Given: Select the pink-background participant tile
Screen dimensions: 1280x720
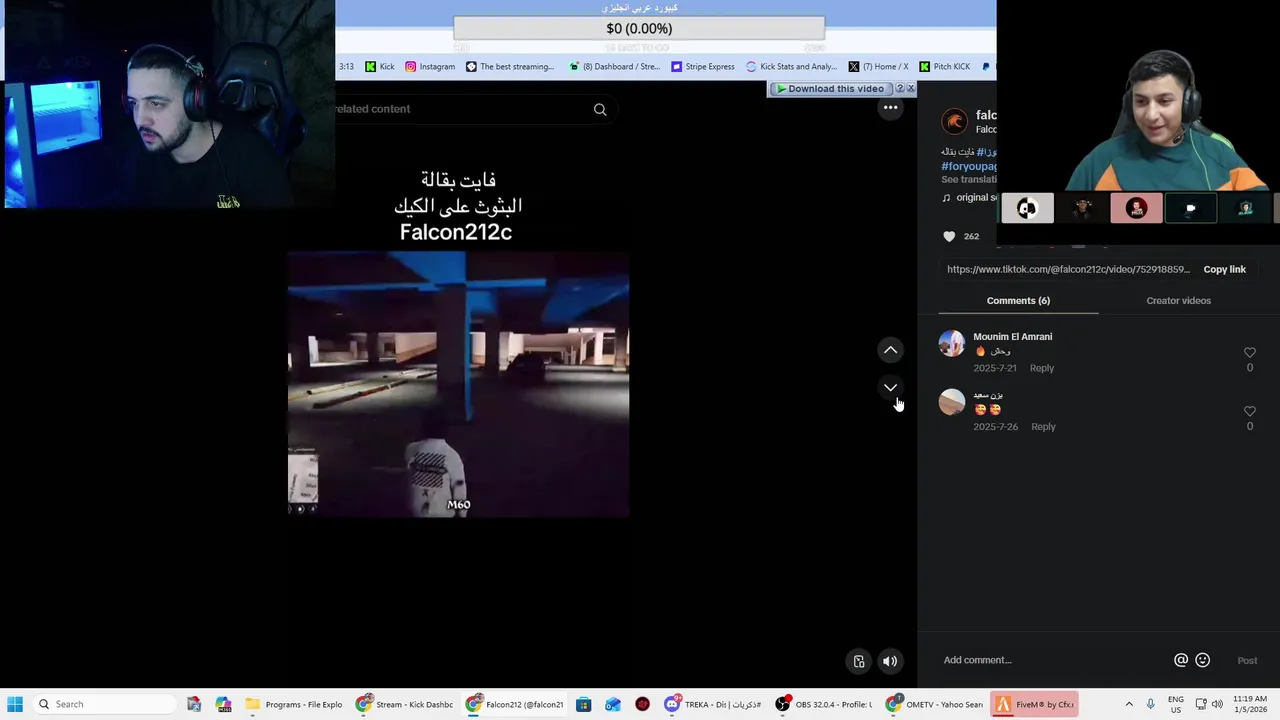Looking at the screenshot, I should point(1136,208).
